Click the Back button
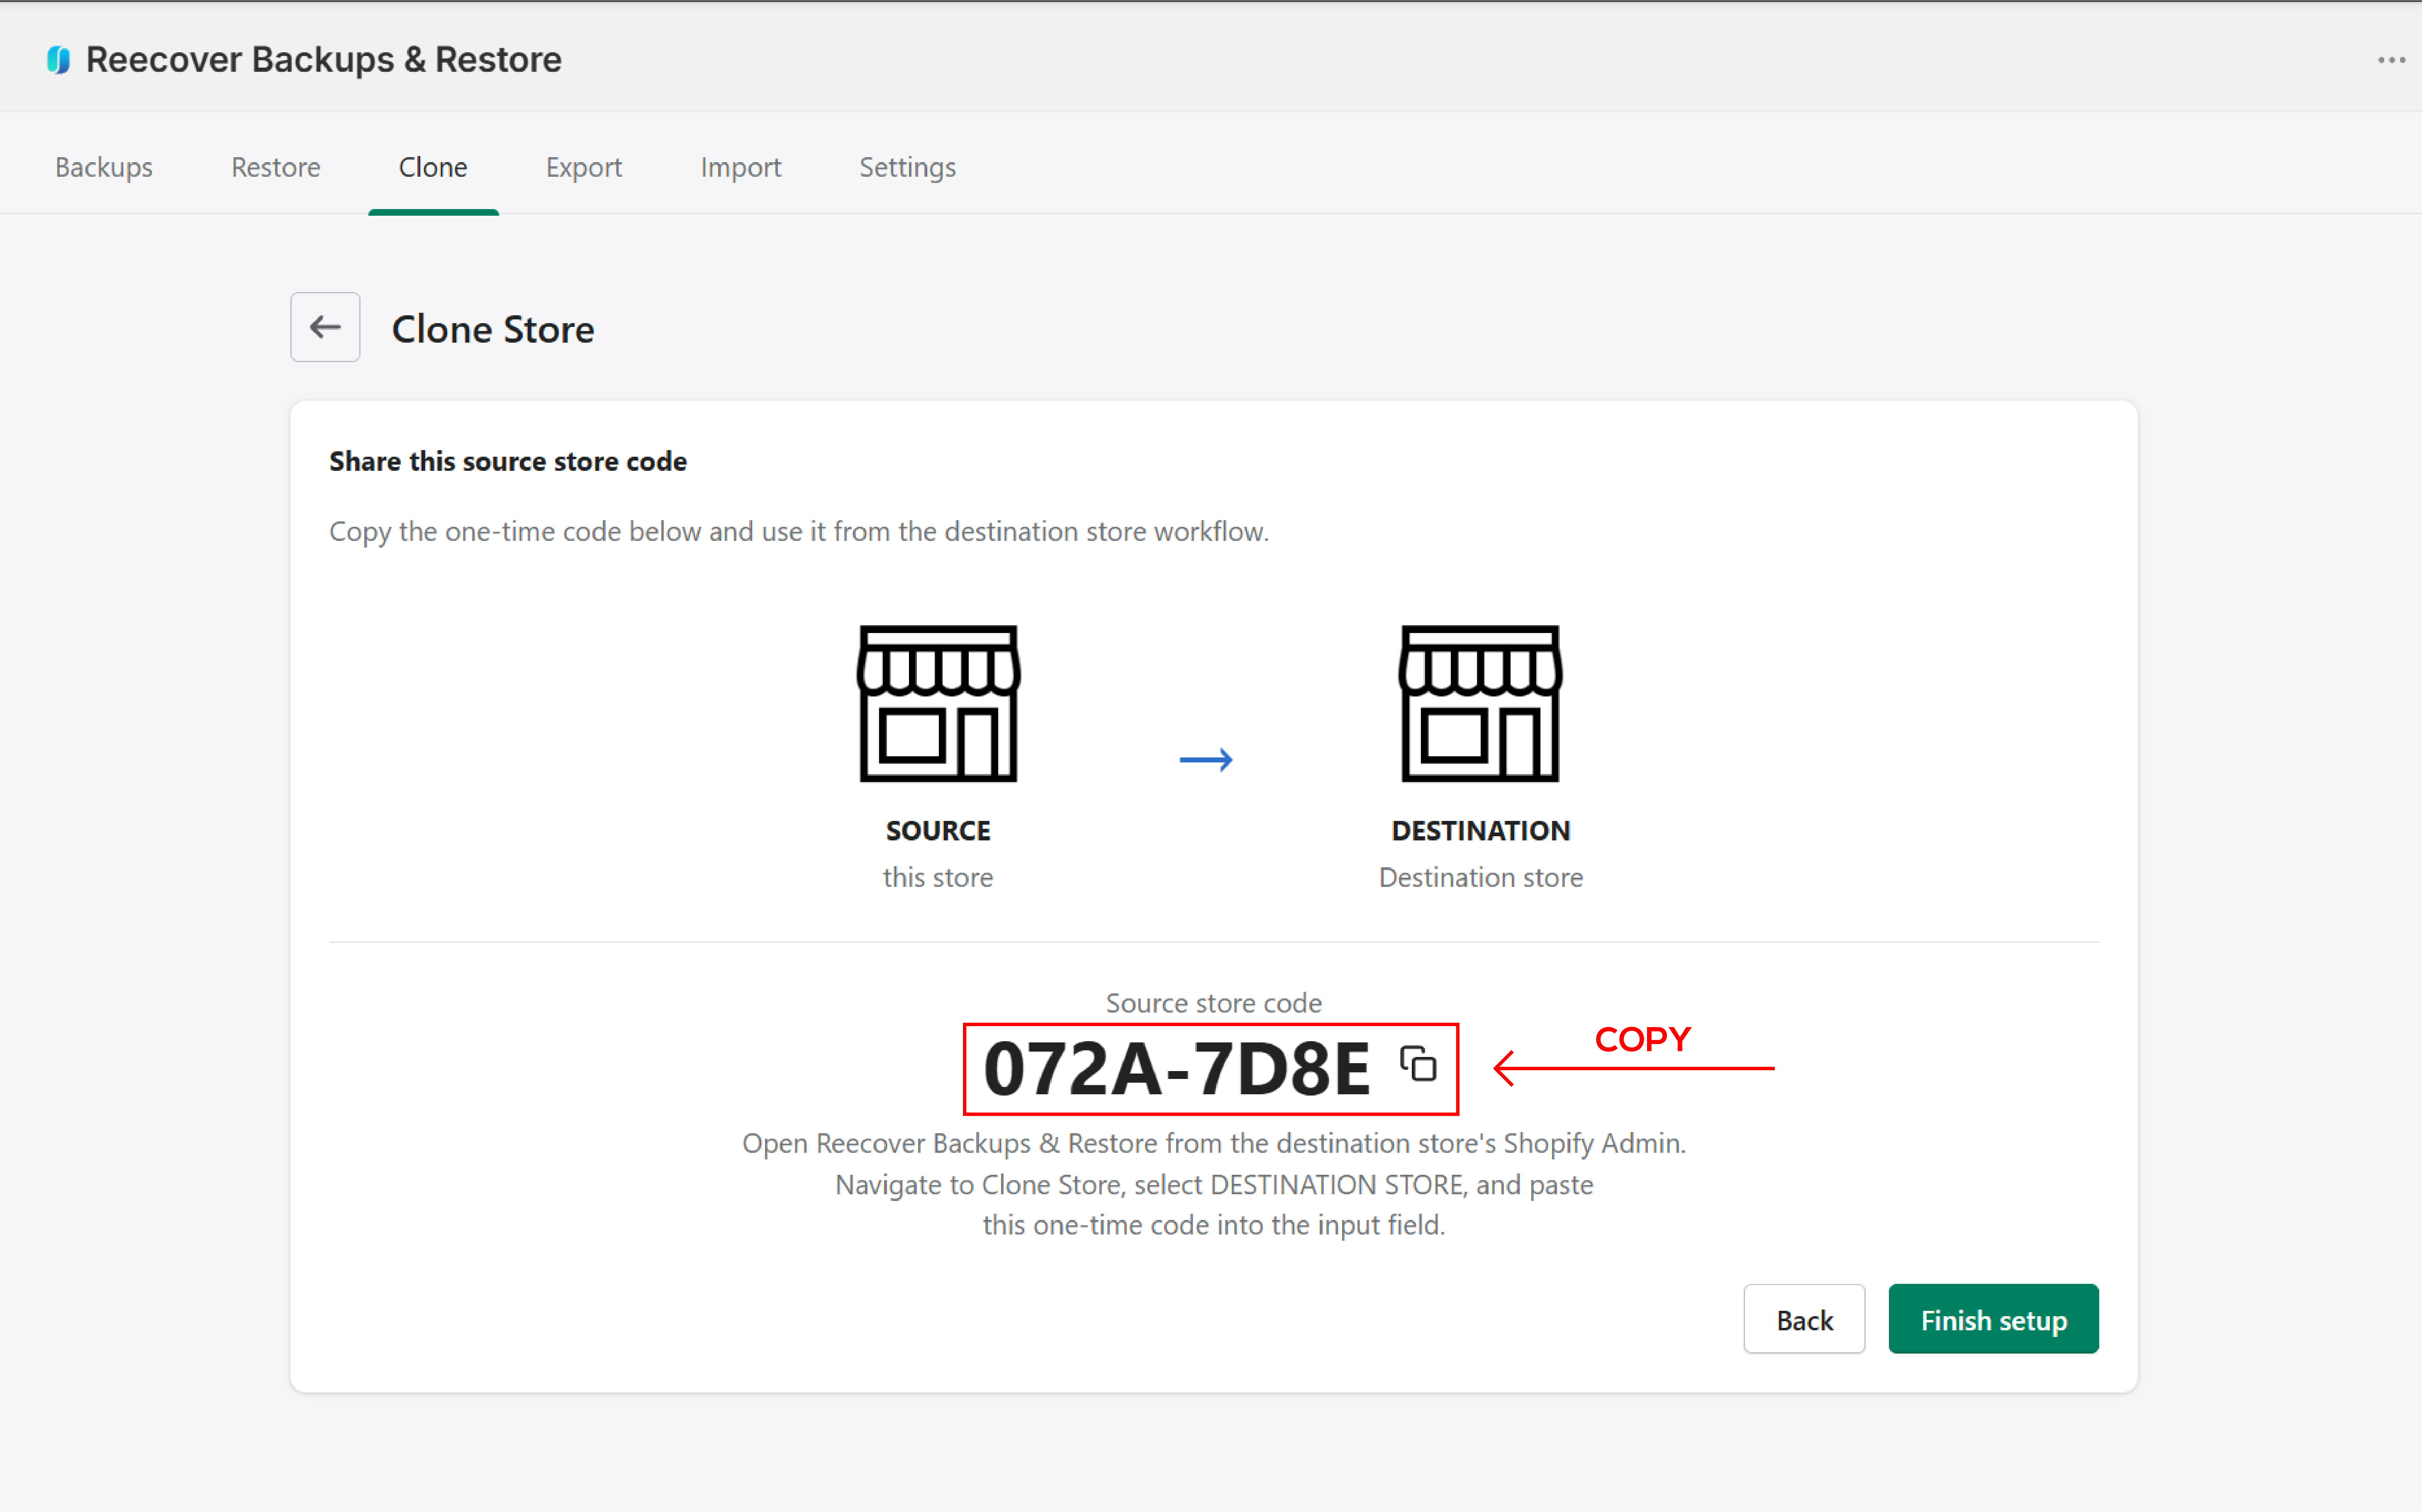This screenshot has height=1512, width=2422. coord(1804,1319)
